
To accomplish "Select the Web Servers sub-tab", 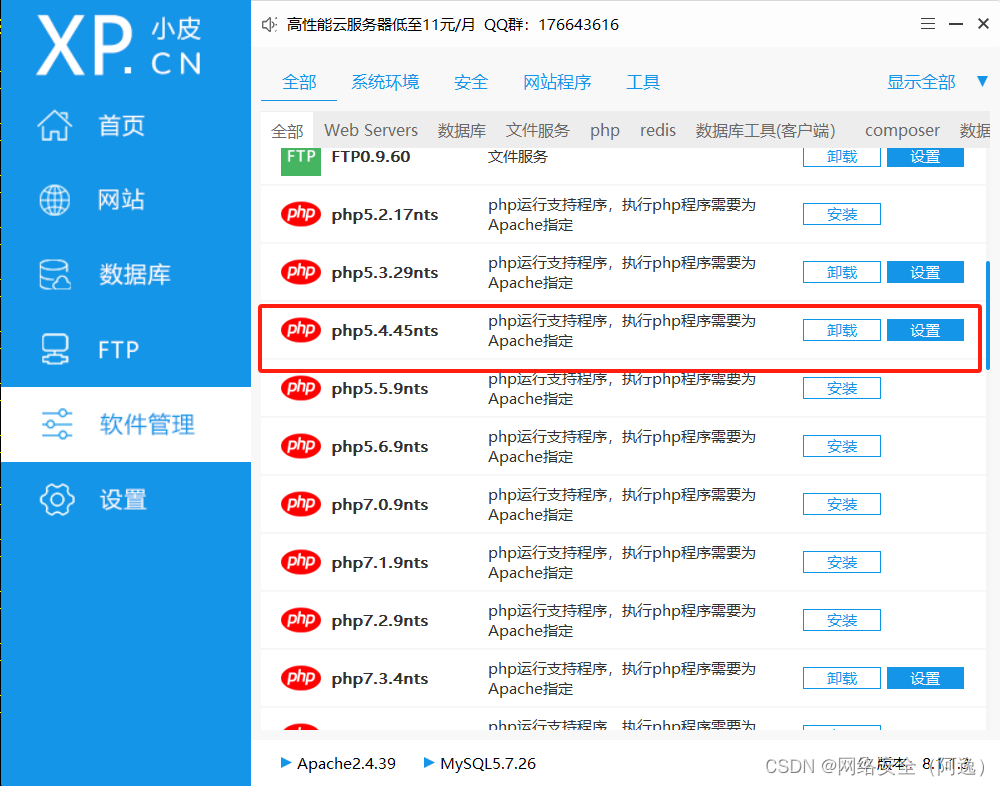I will tap(371, 130).
